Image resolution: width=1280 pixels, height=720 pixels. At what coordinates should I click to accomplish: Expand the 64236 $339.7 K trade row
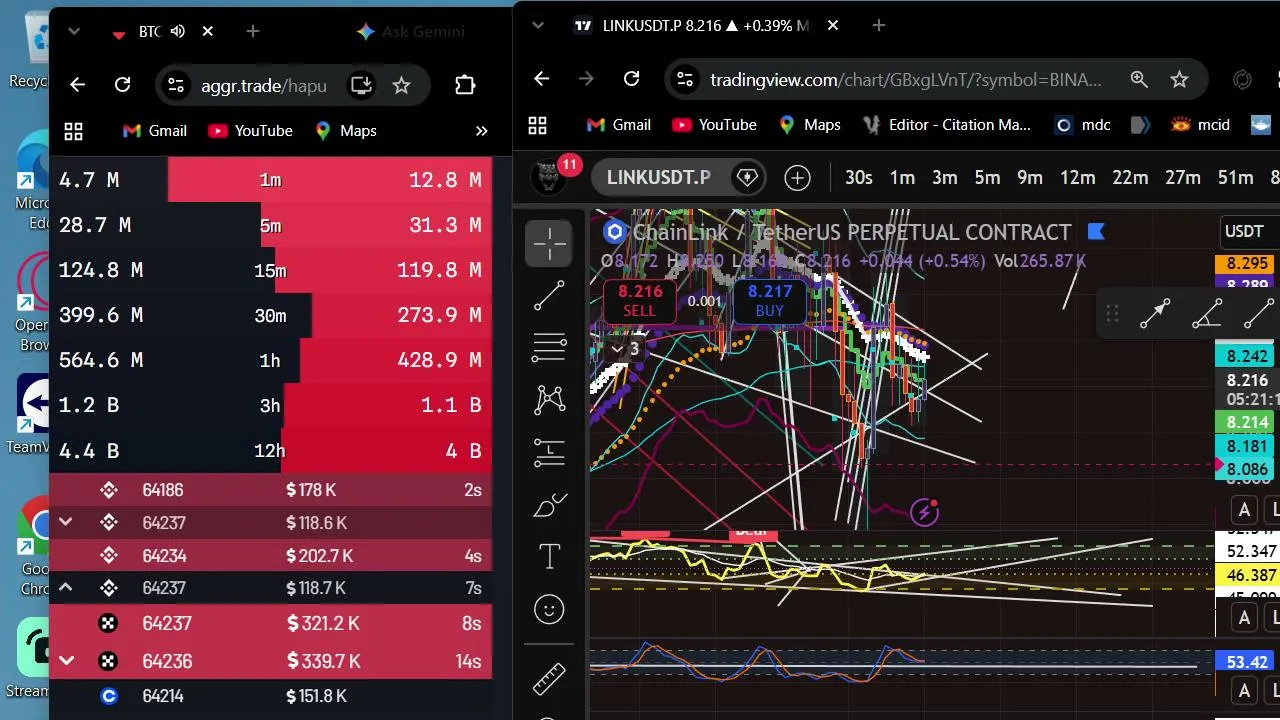[66, 661]
